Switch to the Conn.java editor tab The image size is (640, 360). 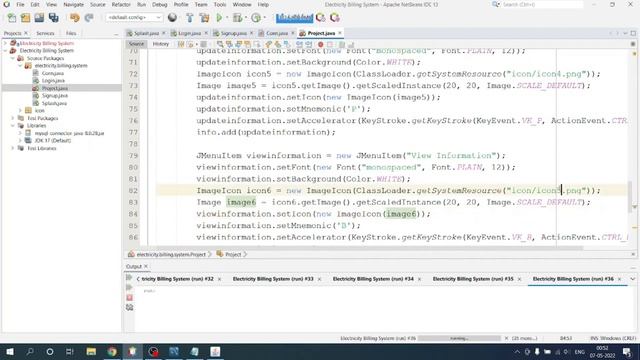pyautogui.click(x=277, y=33)
